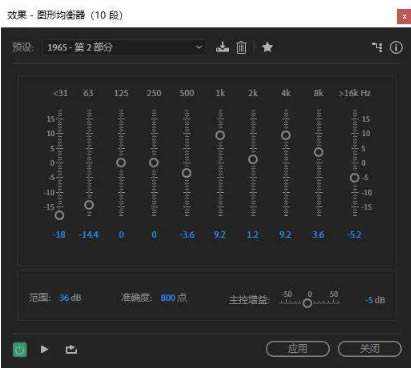Edit the <31 band value -18
The image size is (411, 368).
pyautogui.click(x=59, y=235)
